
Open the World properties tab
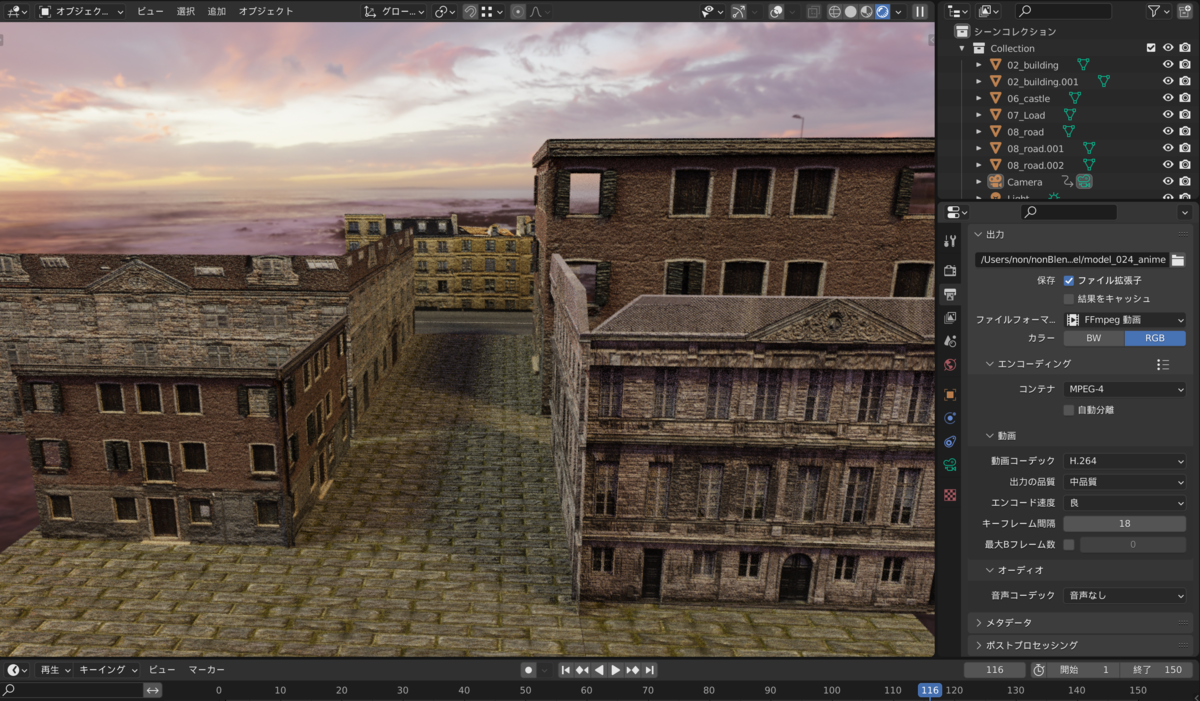point(950,364)
